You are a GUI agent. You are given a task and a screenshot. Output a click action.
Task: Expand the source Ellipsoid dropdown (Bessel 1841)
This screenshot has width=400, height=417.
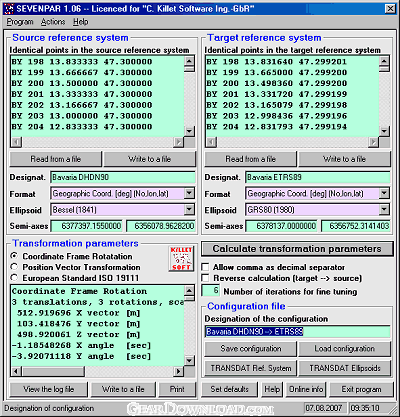(189, 209)
